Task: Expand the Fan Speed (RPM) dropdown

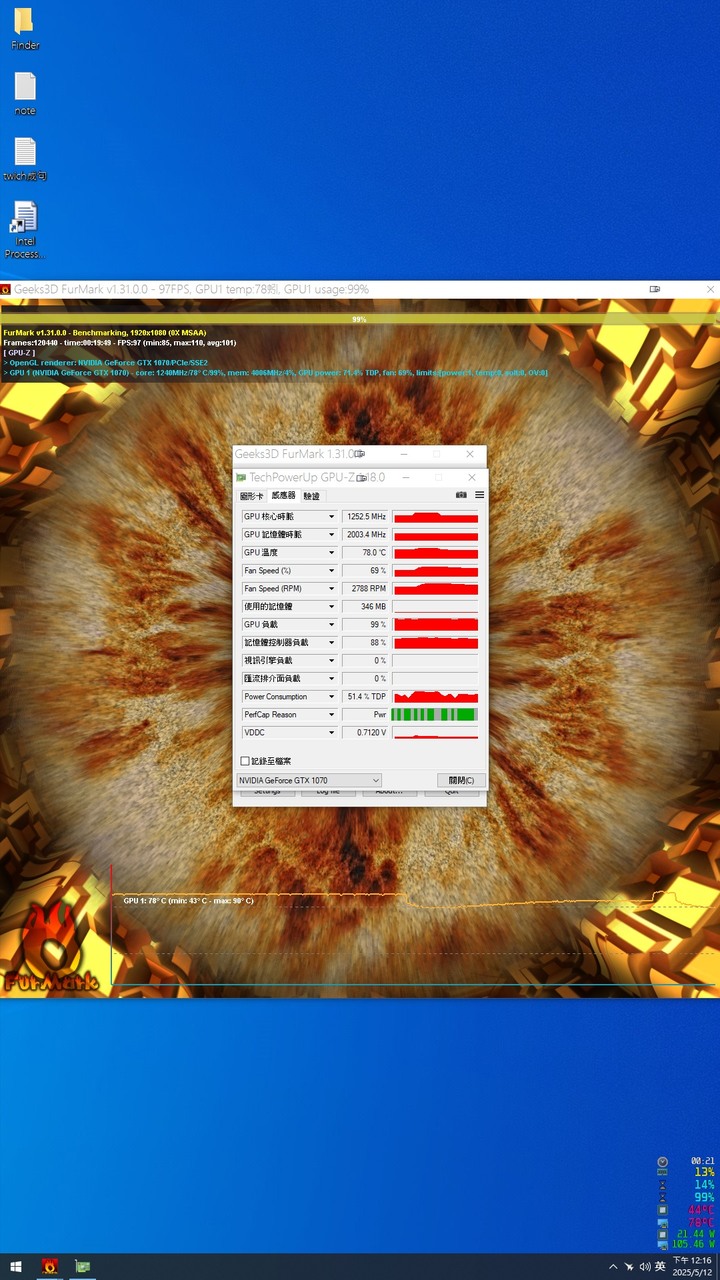Action: (331, 589)
